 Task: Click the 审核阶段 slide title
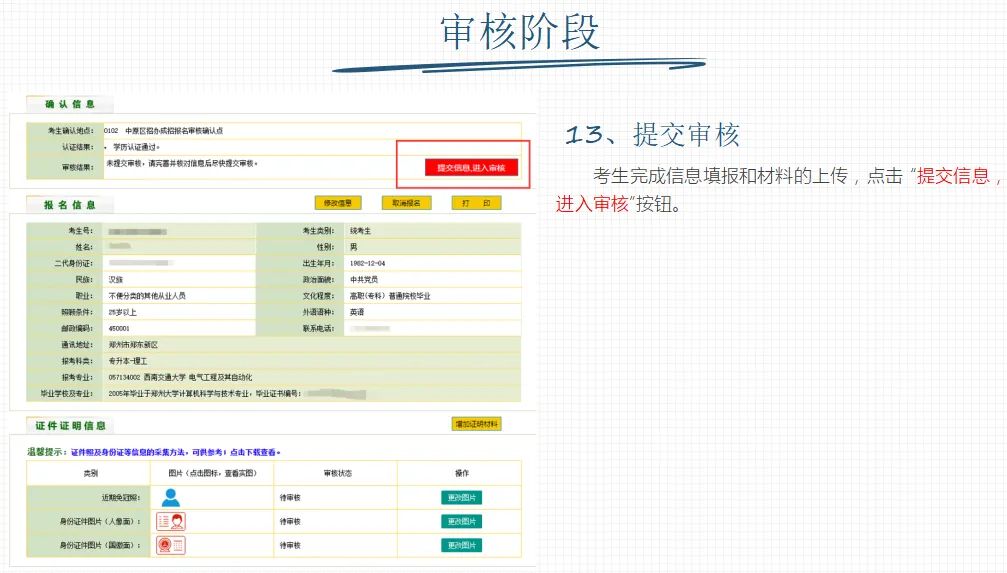pyautogui.click(x=519, y=32)
